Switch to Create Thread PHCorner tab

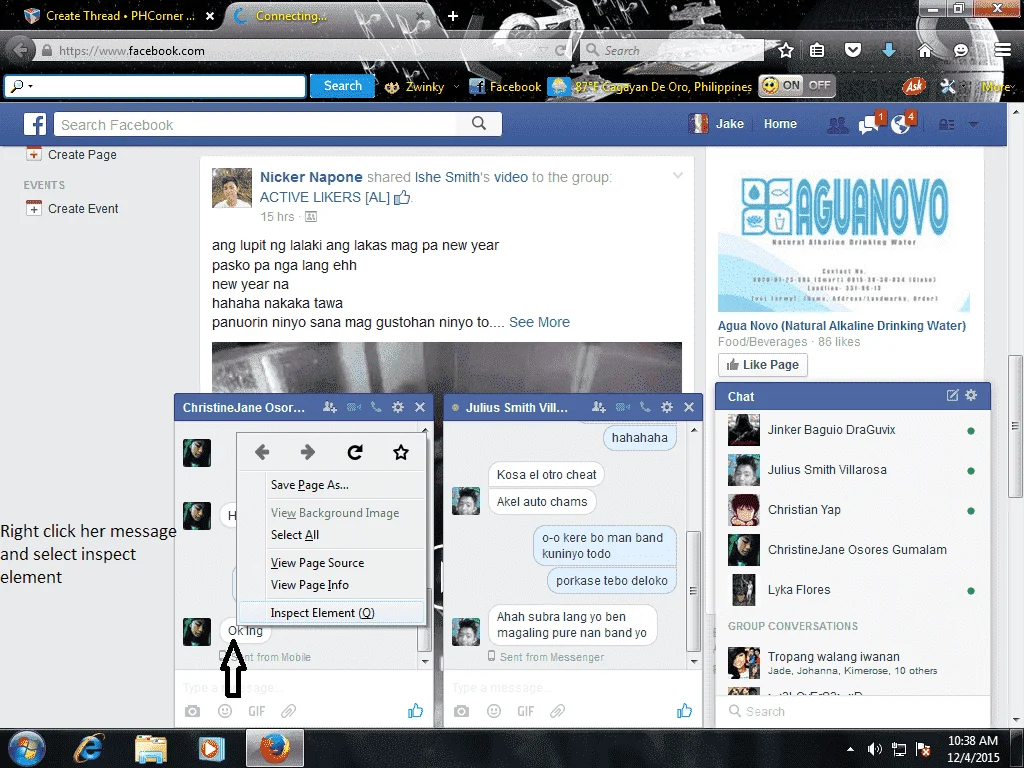pyautogui.click(x=120, y=16)
